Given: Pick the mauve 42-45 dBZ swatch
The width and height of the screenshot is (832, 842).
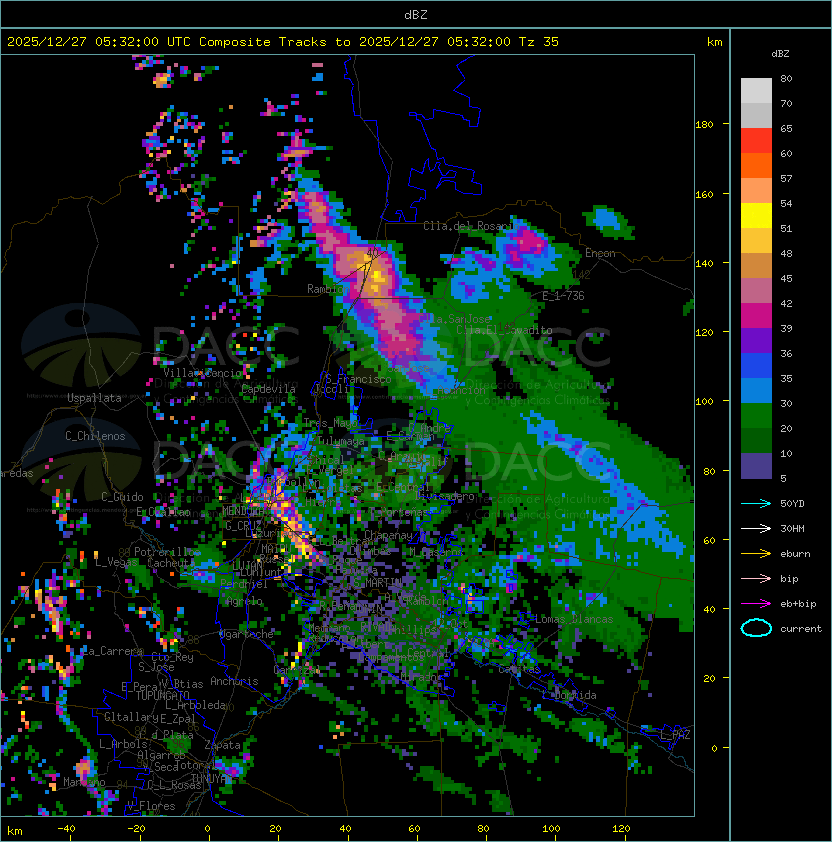Looking at the screenshot, I should point(756,291).
